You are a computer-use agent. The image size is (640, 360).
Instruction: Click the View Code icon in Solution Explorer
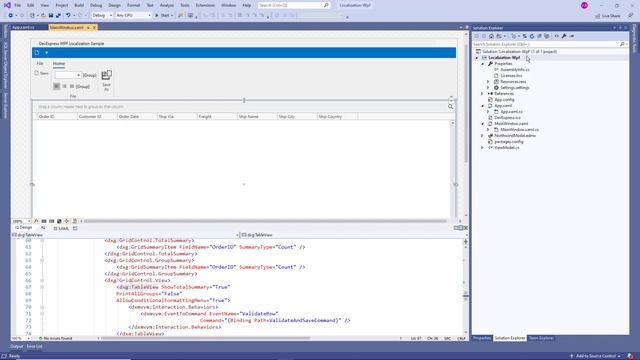(x=556, y=36)
